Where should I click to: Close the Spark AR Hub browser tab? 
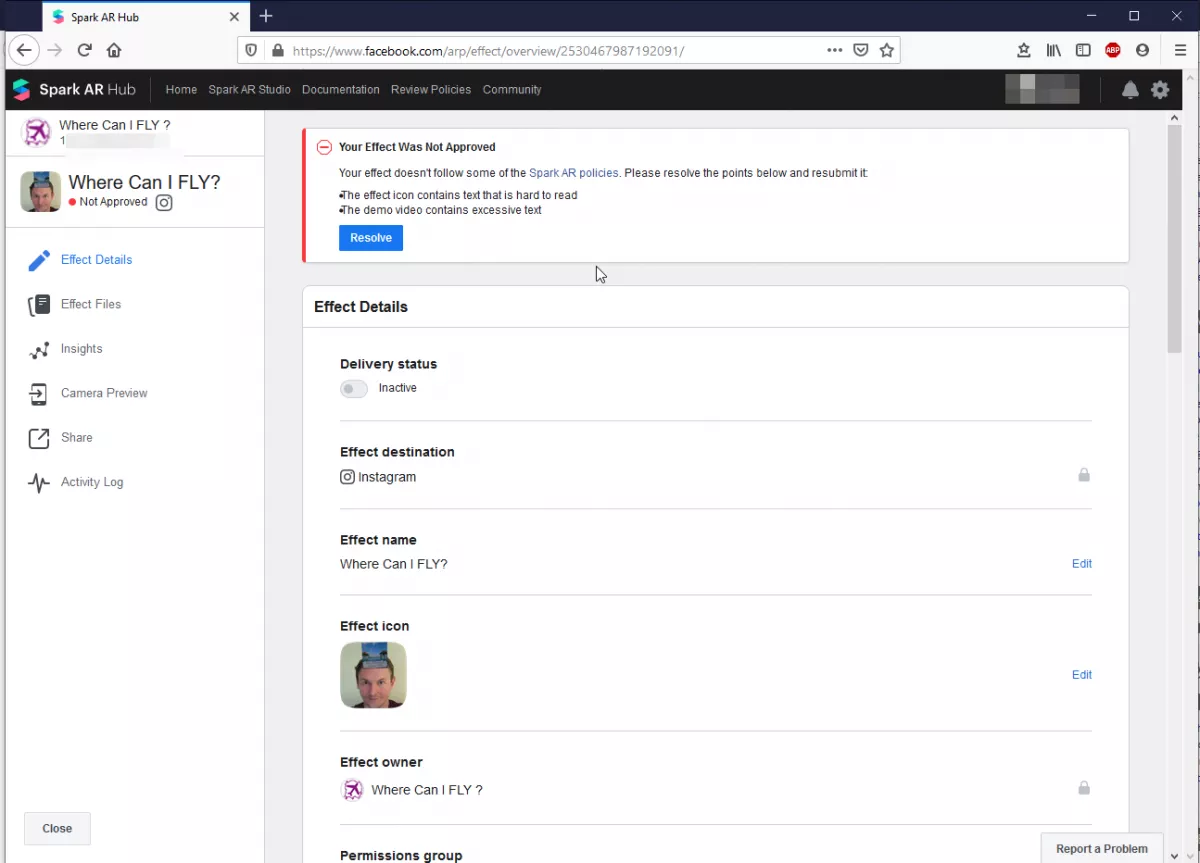235,17
